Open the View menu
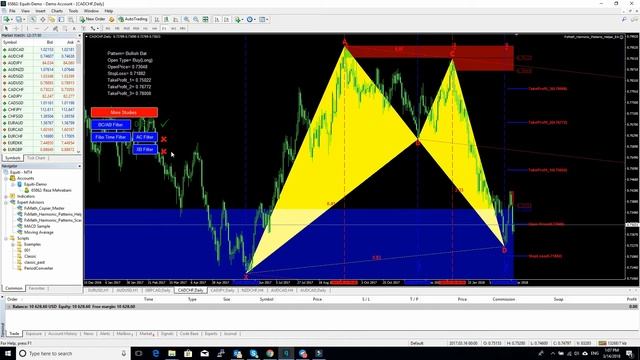 coord(25,11)
